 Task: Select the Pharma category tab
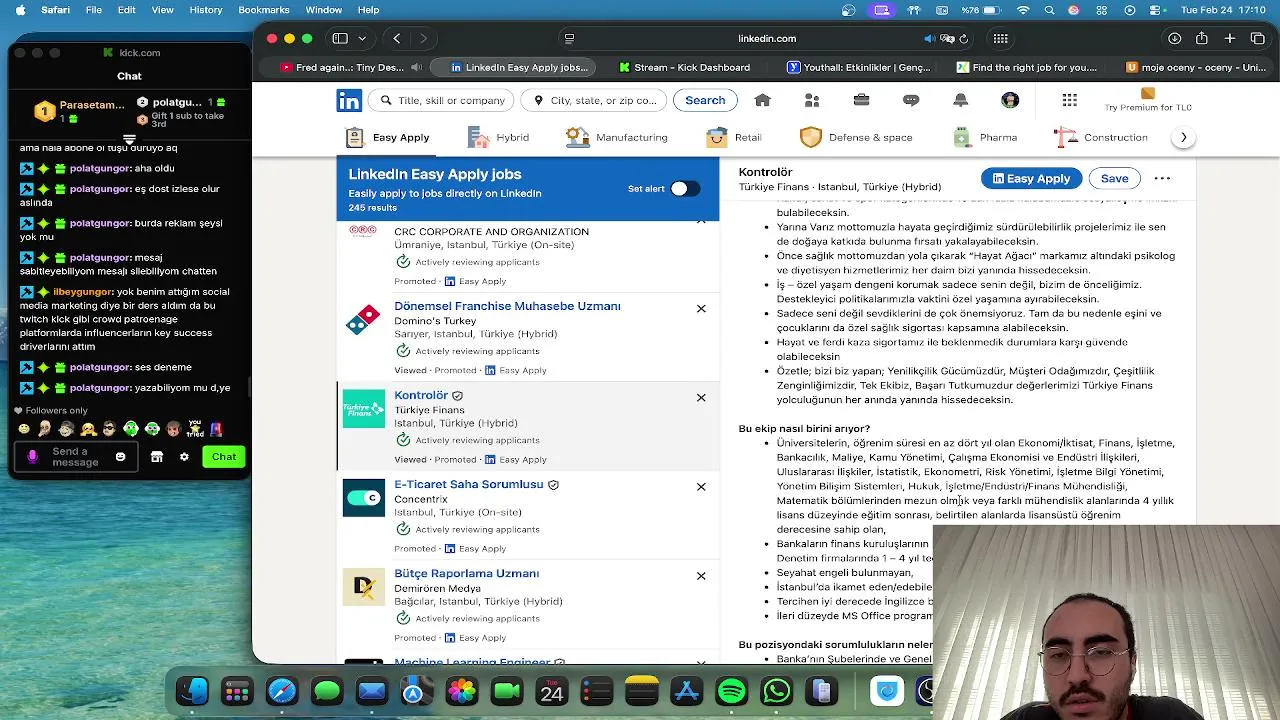[985, 137]
